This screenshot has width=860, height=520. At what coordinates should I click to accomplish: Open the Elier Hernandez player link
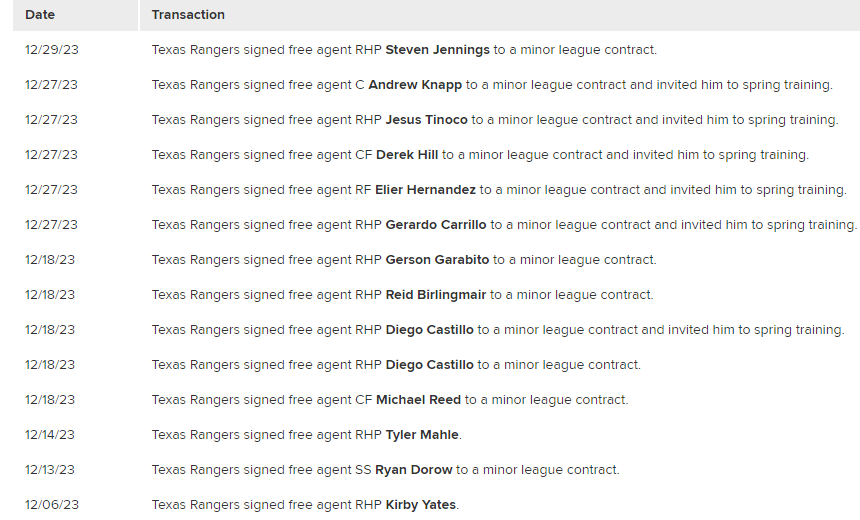click(x=425, y=190)
